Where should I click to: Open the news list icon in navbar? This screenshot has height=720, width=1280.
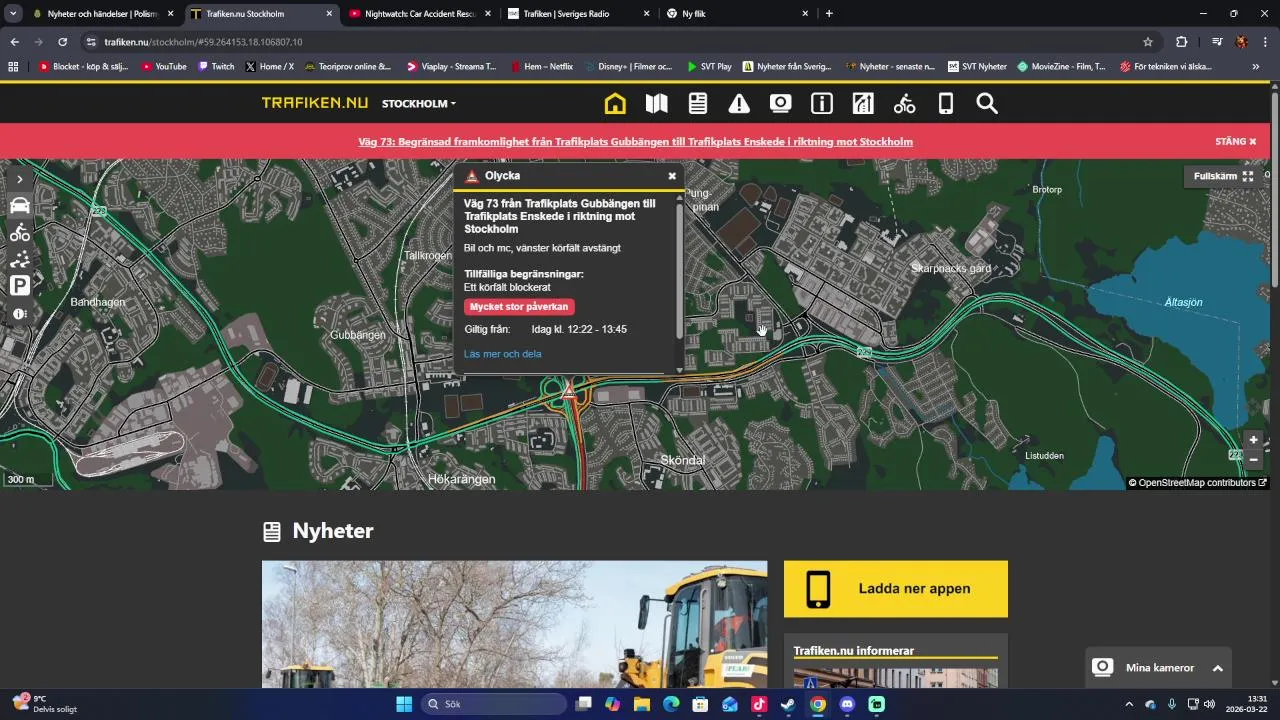pyautogui.click(x=698, y=104)
